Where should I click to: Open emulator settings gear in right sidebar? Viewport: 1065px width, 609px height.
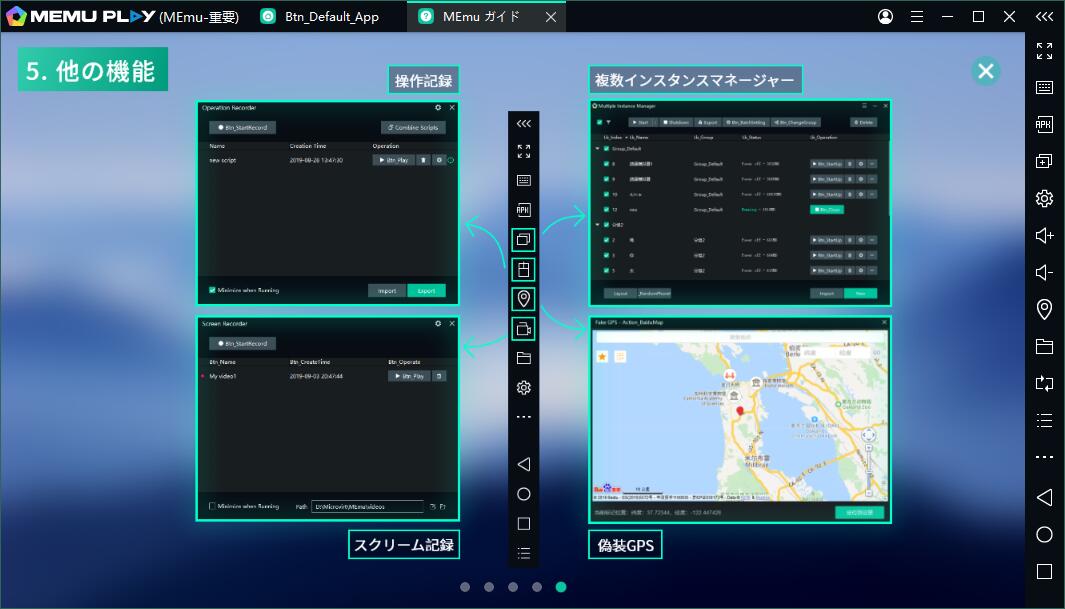[x=1044, y=198]
